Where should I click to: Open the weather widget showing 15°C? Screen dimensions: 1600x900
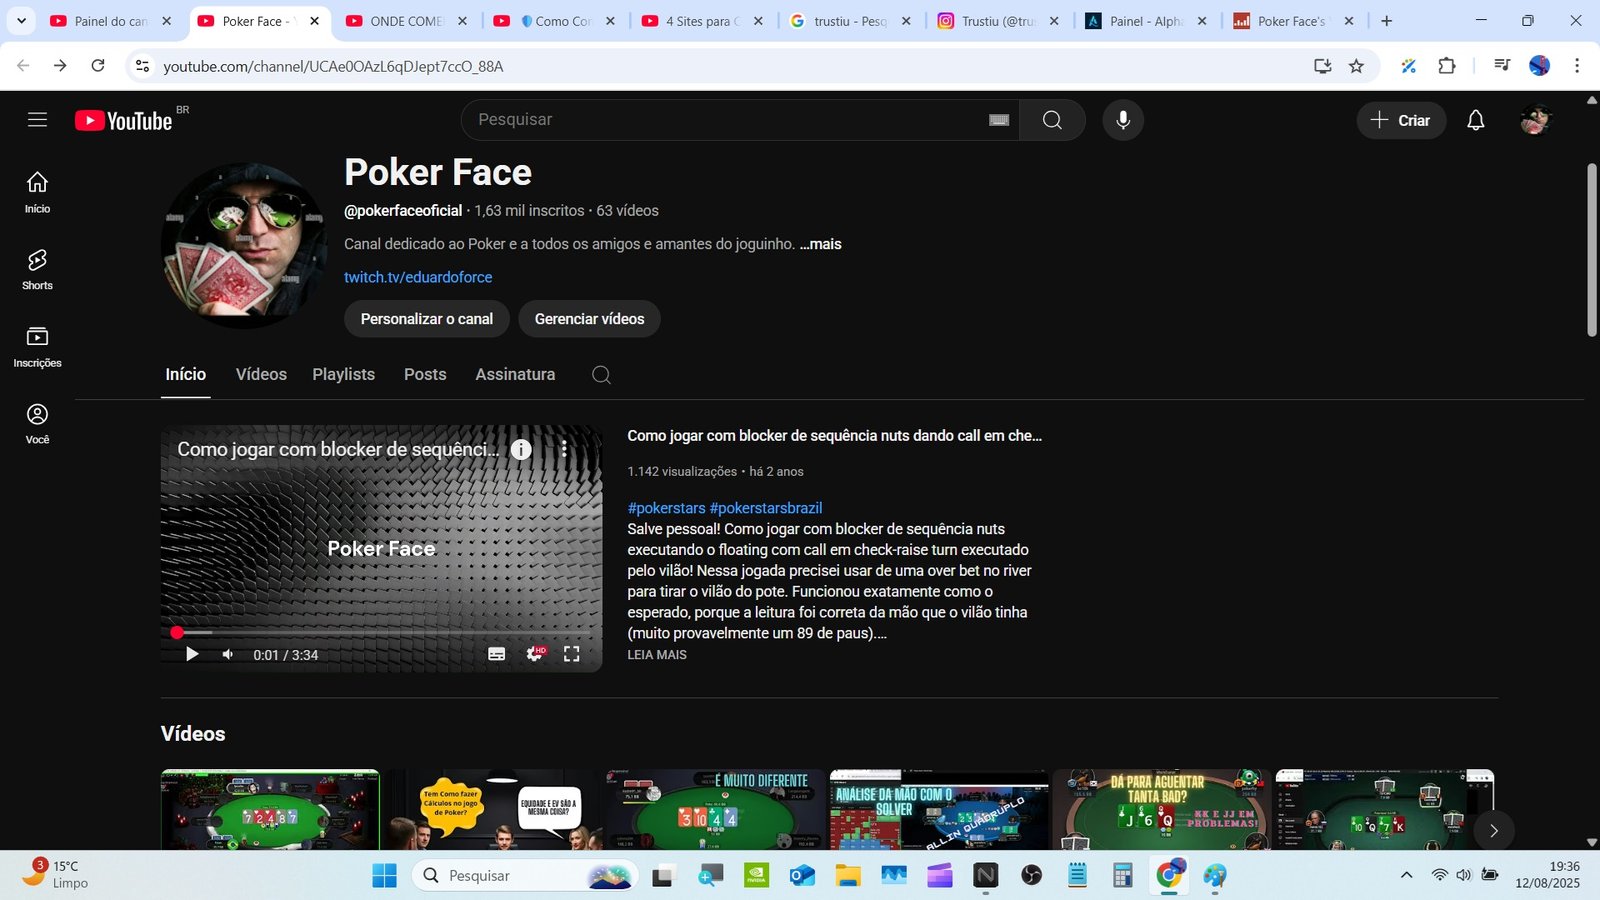tap(55, 874)
